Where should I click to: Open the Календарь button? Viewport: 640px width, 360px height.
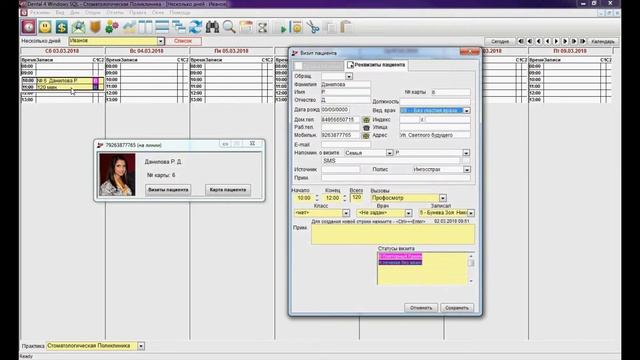(x=603, y=41)
